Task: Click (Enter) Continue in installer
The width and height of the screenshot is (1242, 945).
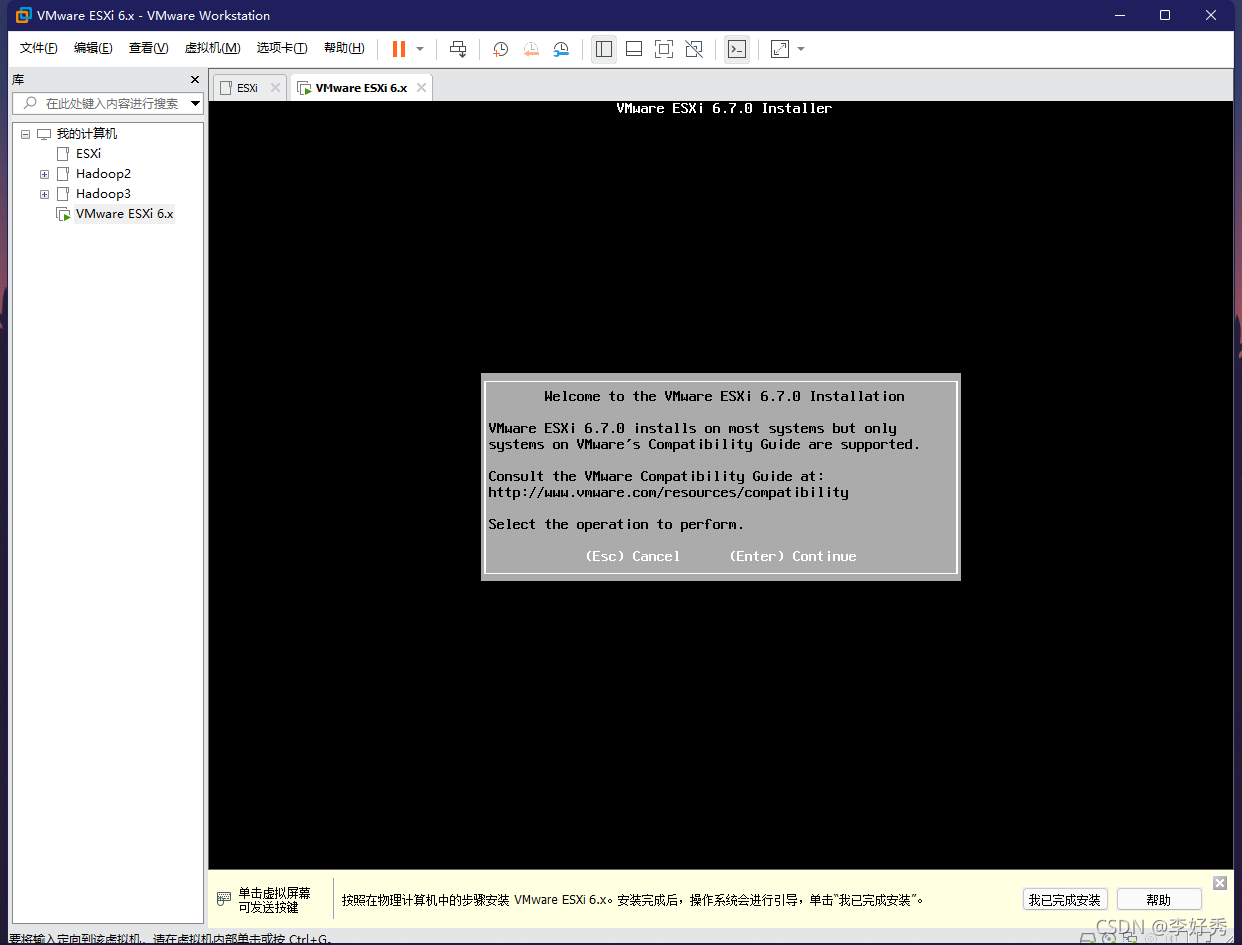Action: pos(793,556)
